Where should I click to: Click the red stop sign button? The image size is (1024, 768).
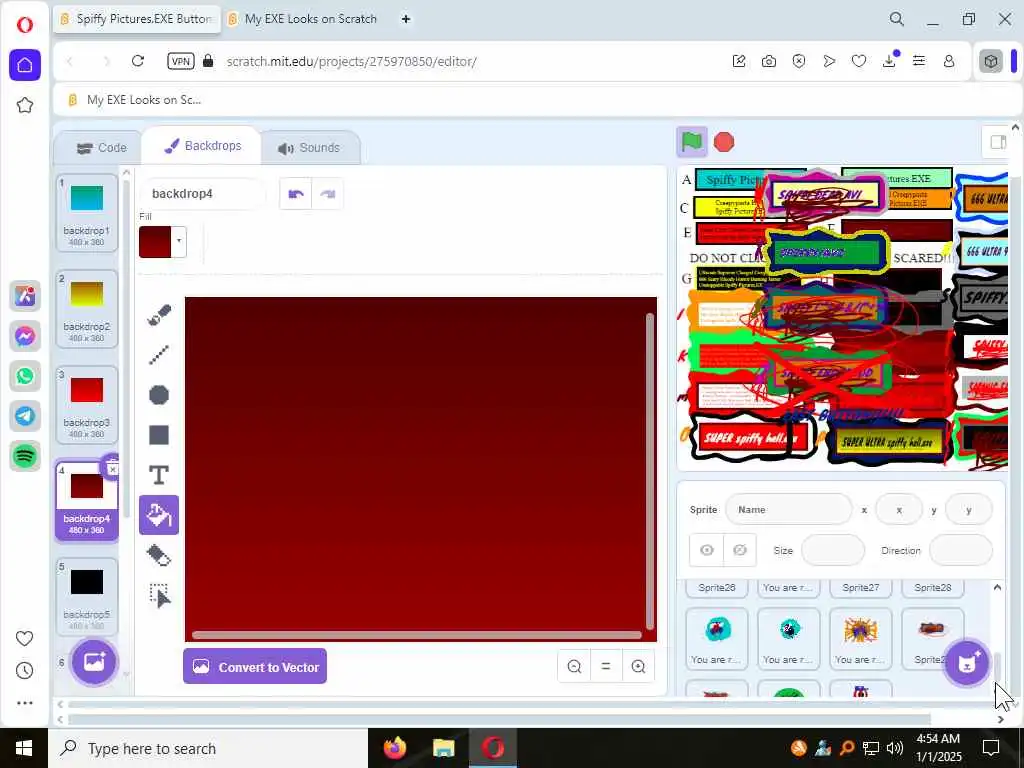click(724, 142)
